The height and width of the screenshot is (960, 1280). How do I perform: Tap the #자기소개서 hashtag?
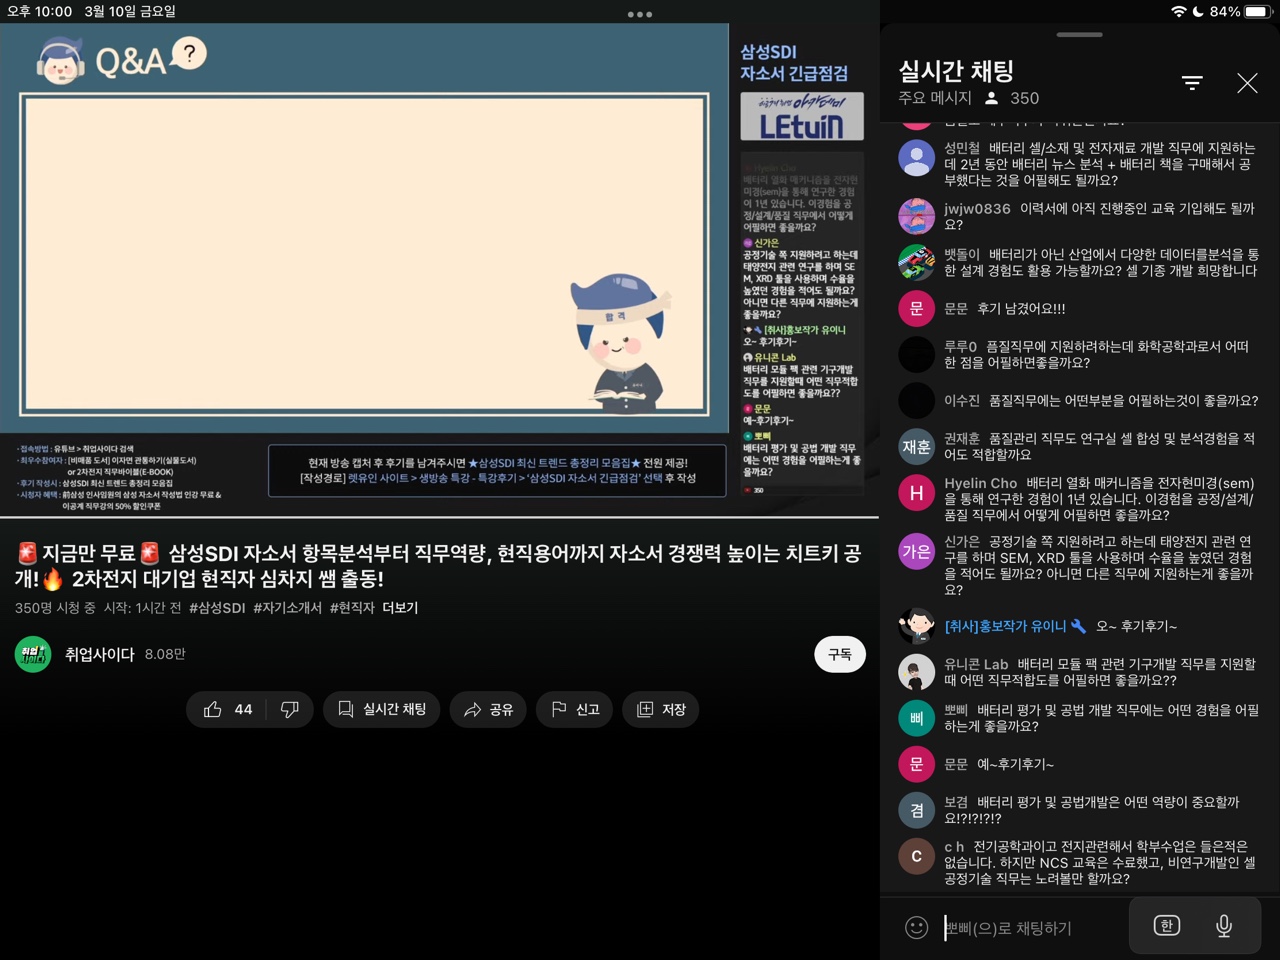tap(287, 608)
